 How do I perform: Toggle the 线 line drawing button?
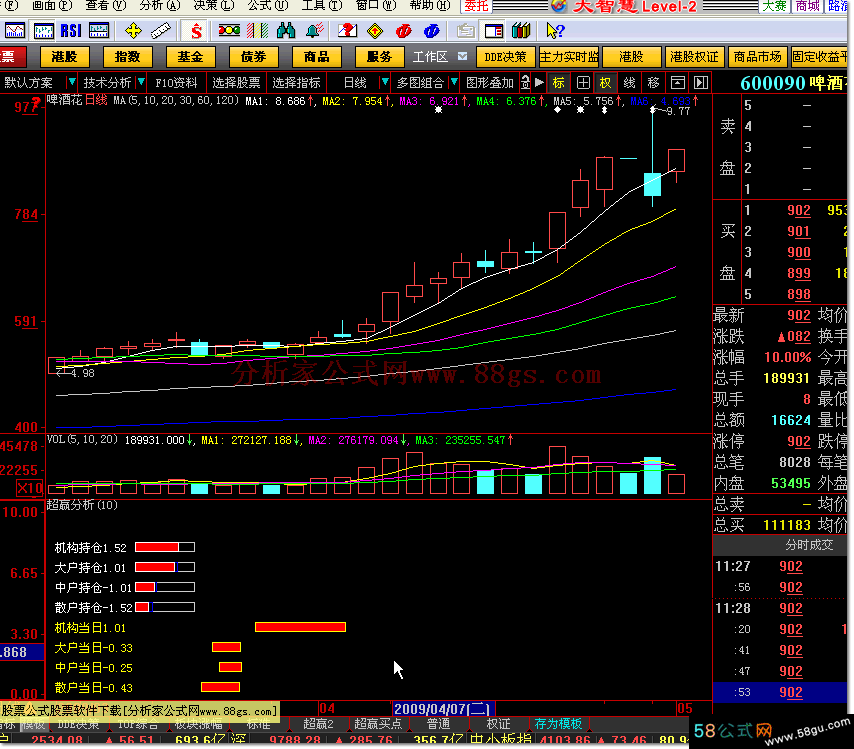pyautogui.click(x=630, y=83)
